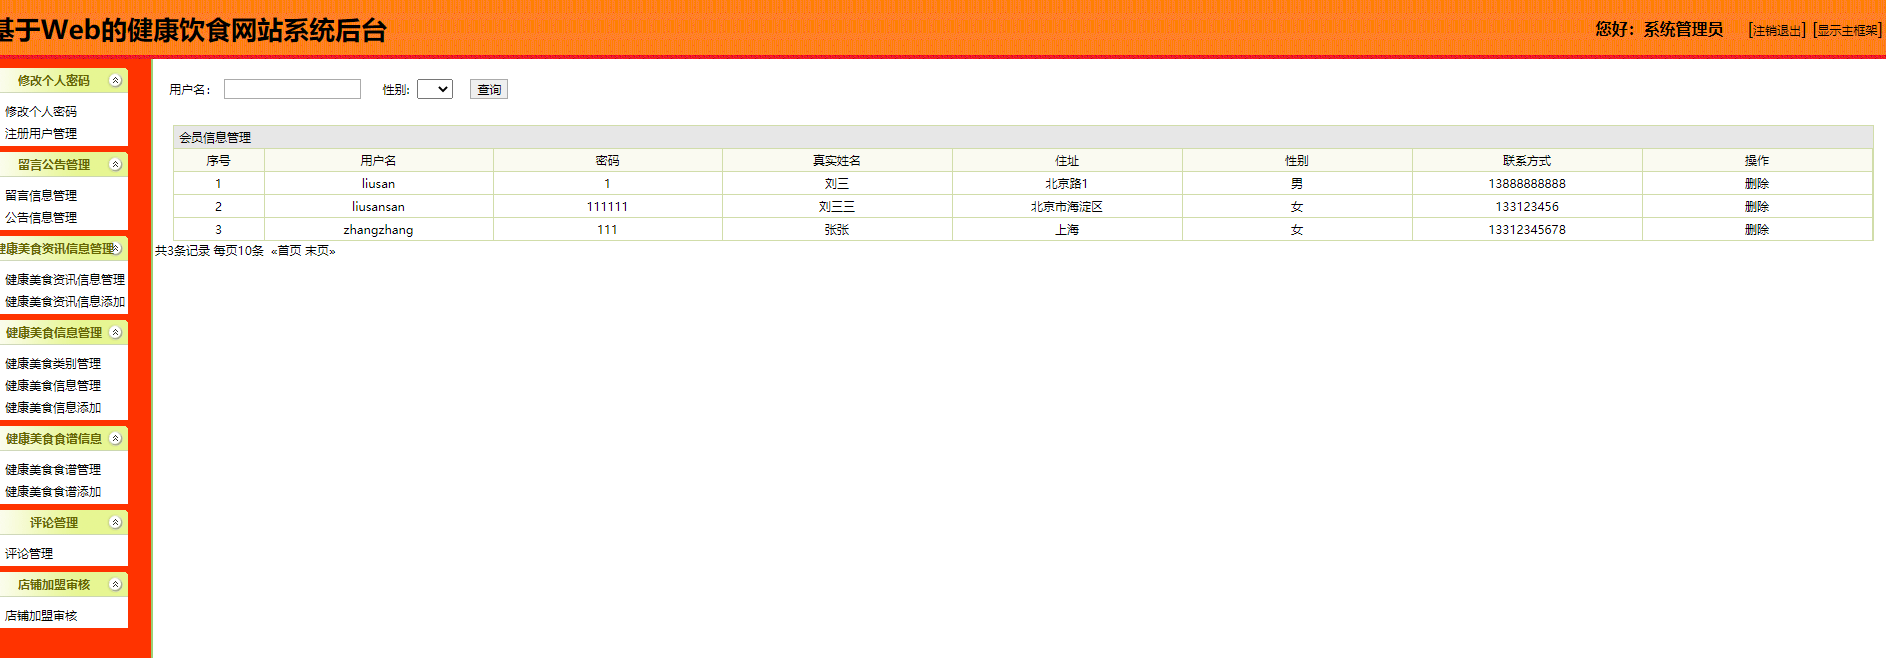Collapse the 留言公告管理 section chevron

point(115,164)
